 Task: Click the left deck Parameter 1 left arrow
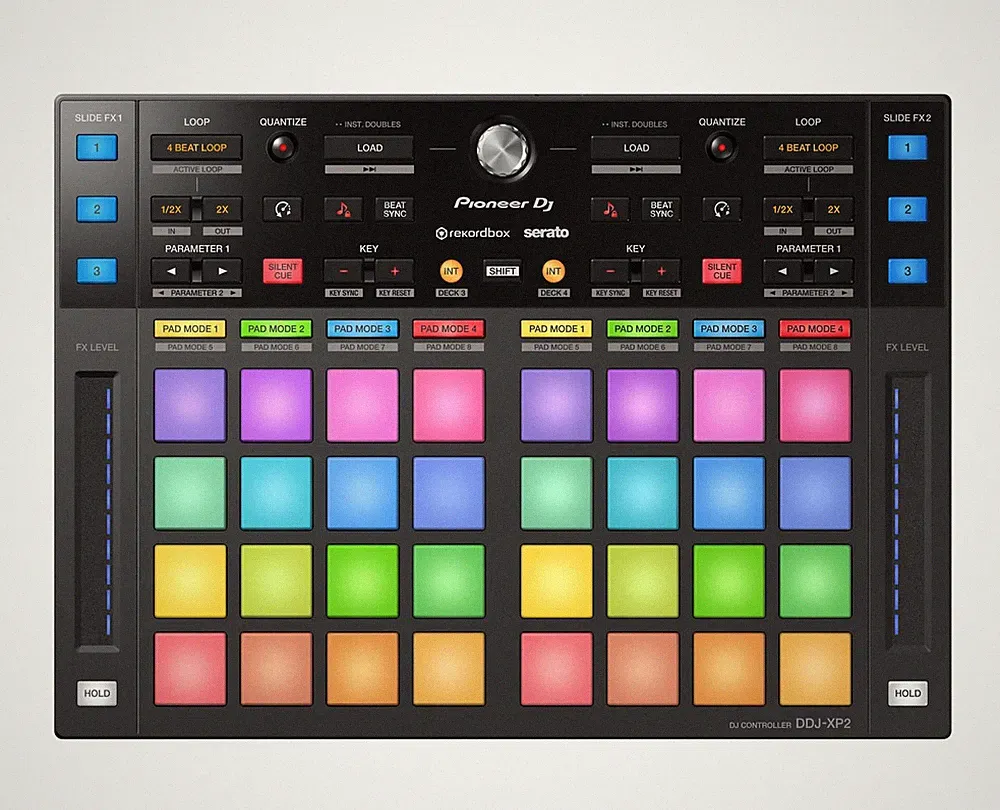[x=171, y=271]
